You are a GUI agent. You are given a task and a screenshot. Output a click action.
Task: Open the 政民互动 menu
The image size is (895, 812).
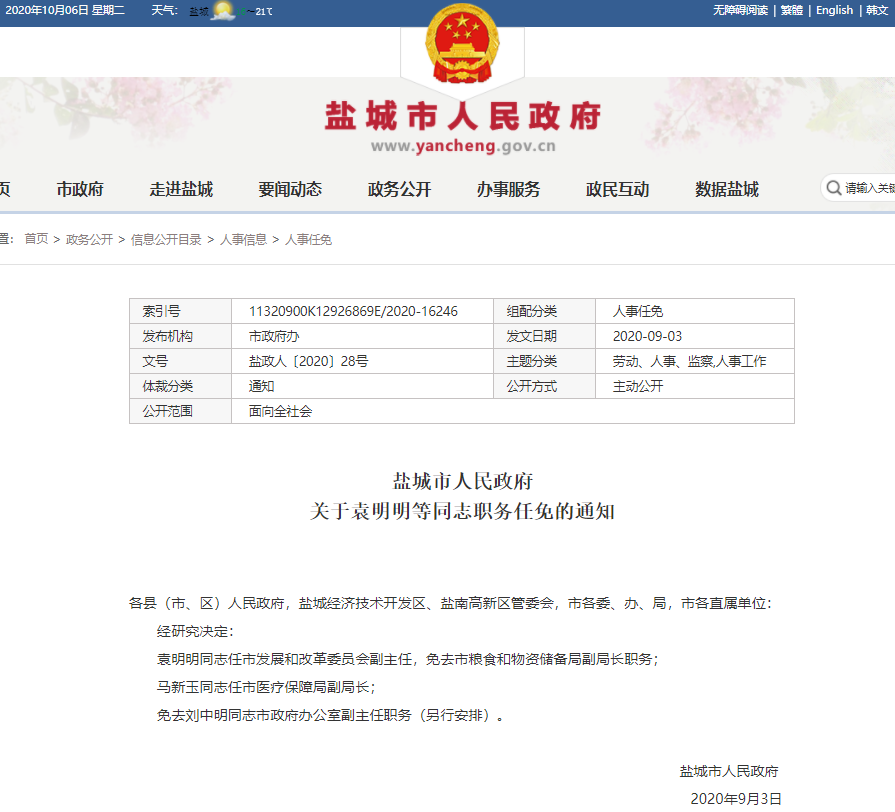coord(617,189)
